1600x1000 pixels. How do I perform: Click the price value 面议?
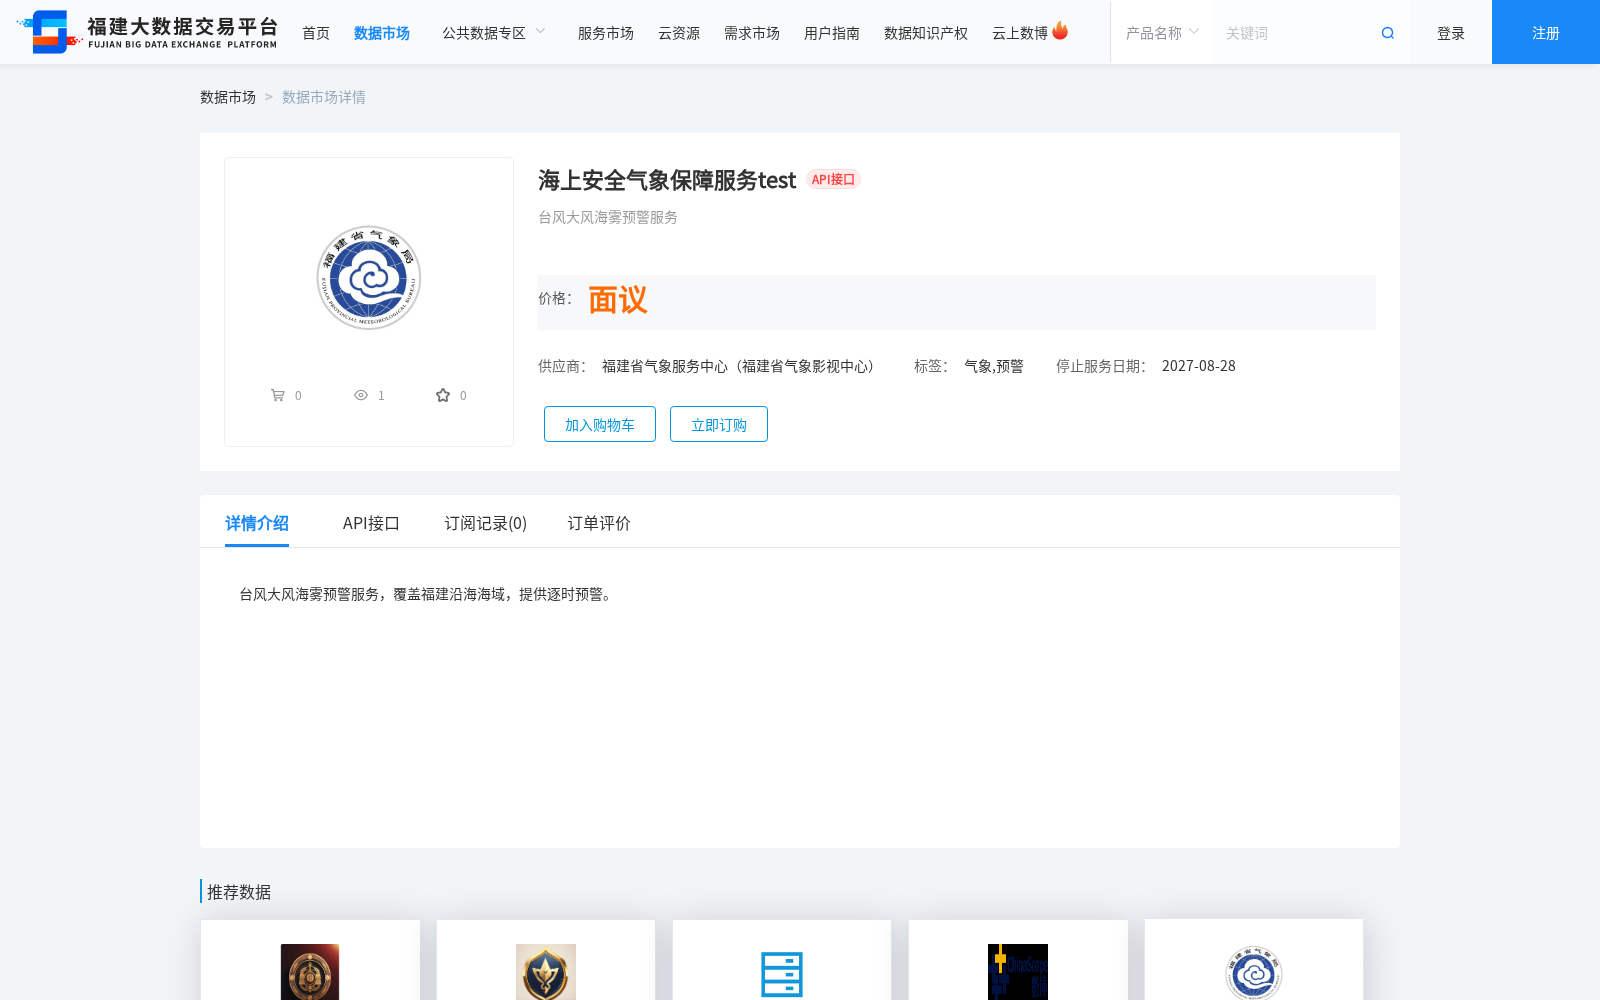[618, 300]
